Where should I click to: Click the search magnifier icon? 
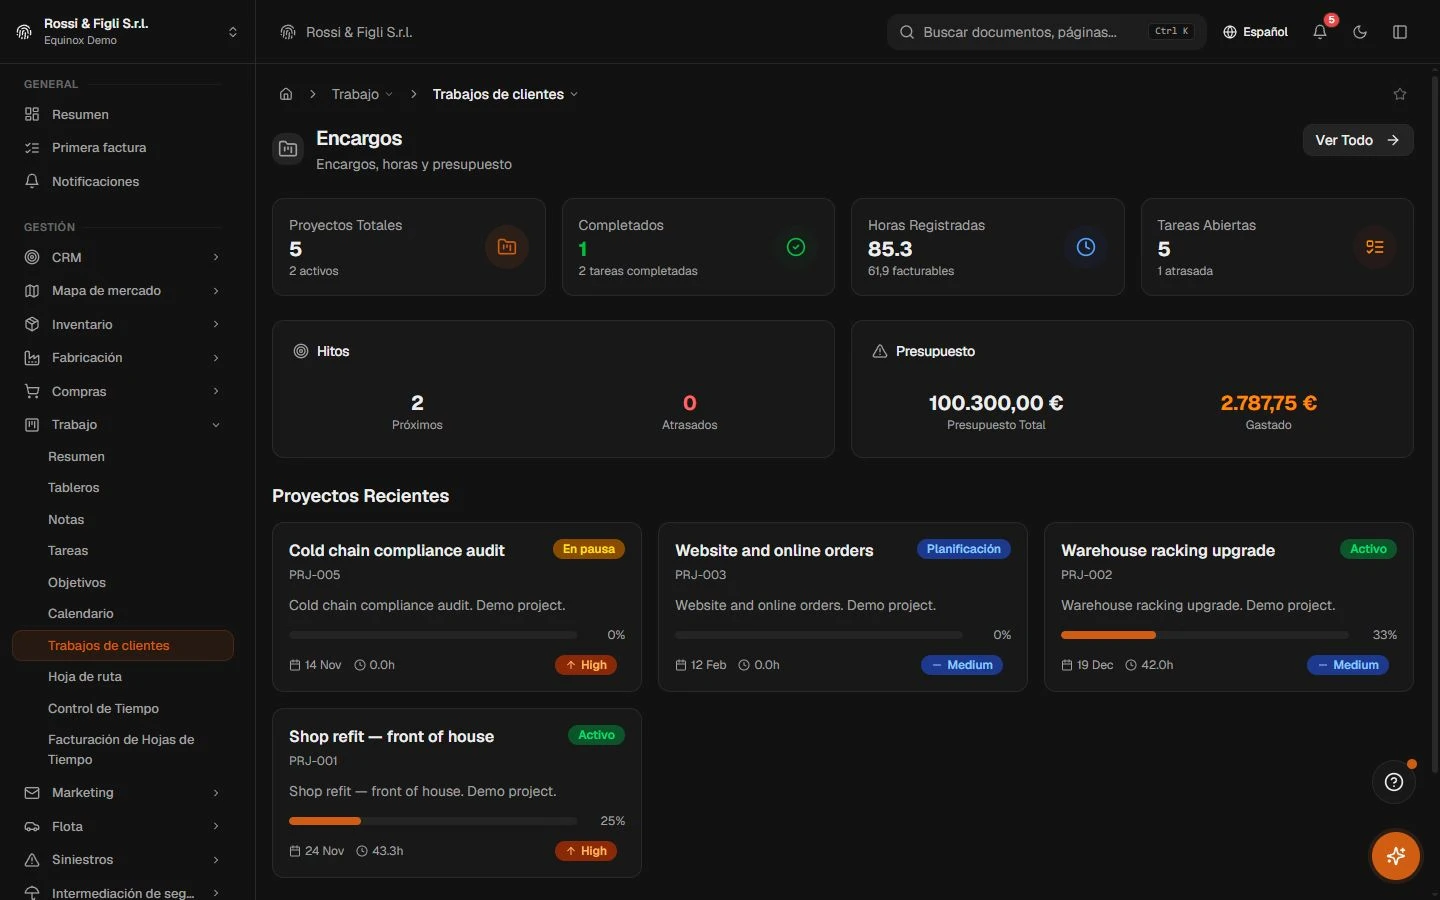tap(907, 32)
